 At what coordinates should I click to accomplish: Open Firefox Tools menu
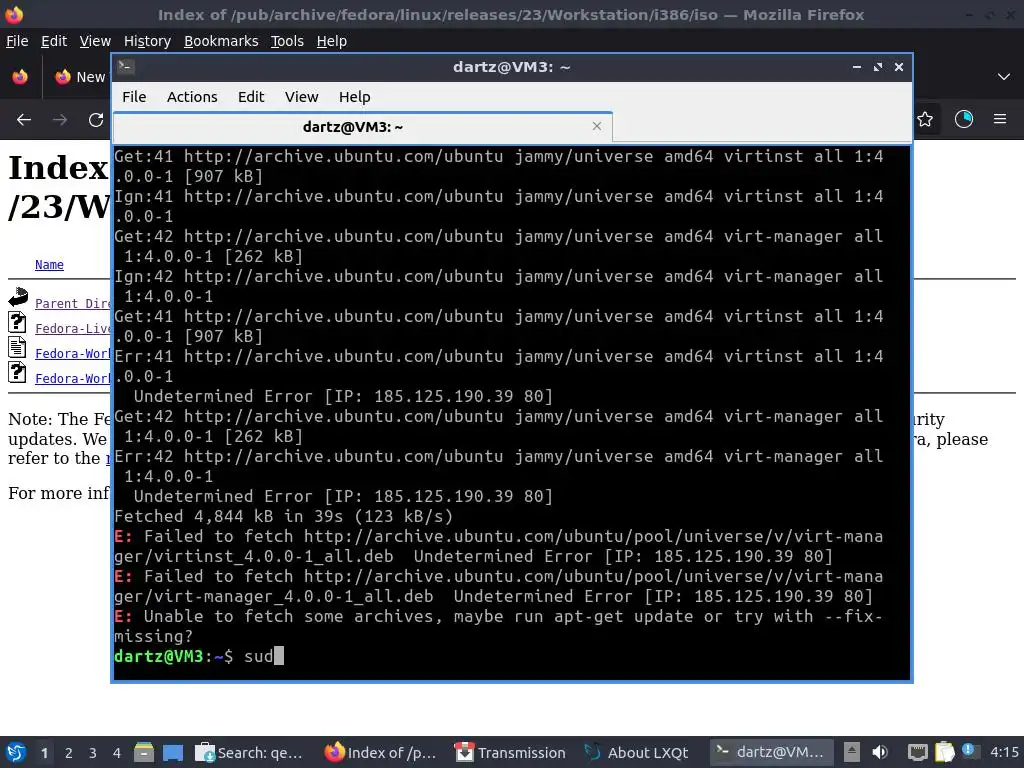pos(287,41)
